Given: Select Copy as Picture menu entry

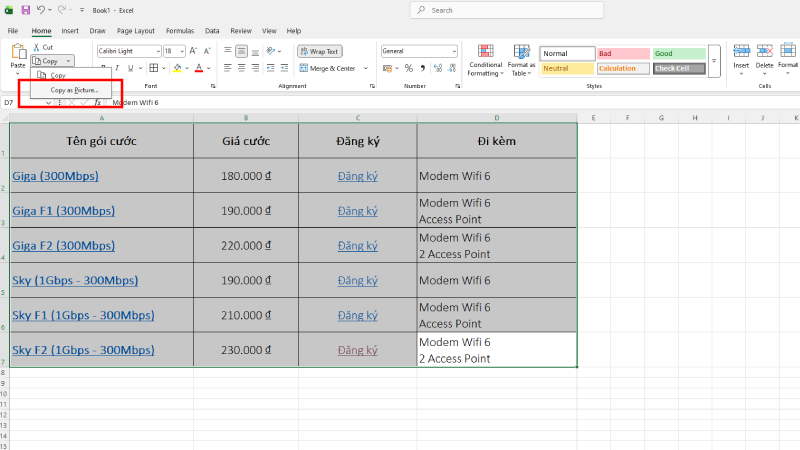Looking at the screenshot, I should pos(74,90).
